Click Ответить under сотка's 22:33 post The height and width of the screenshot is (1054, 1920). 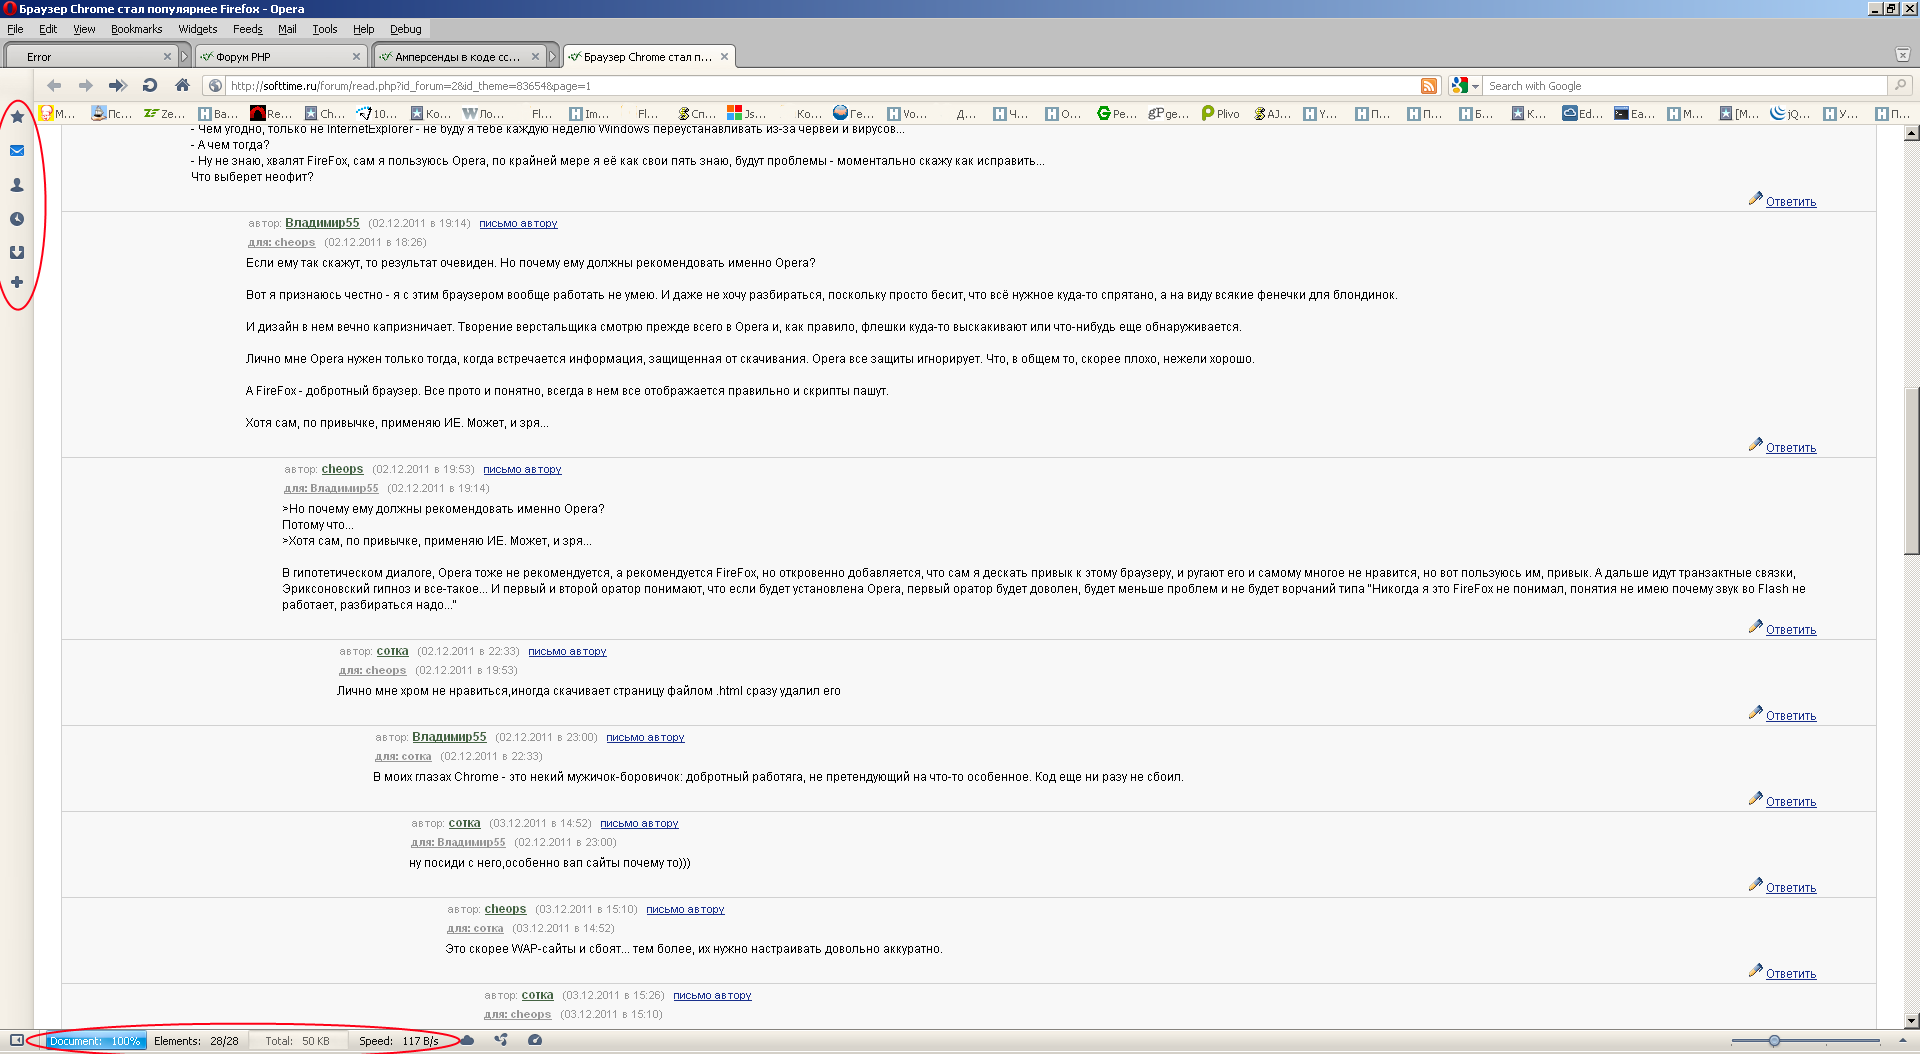[x=1790, y=716]
